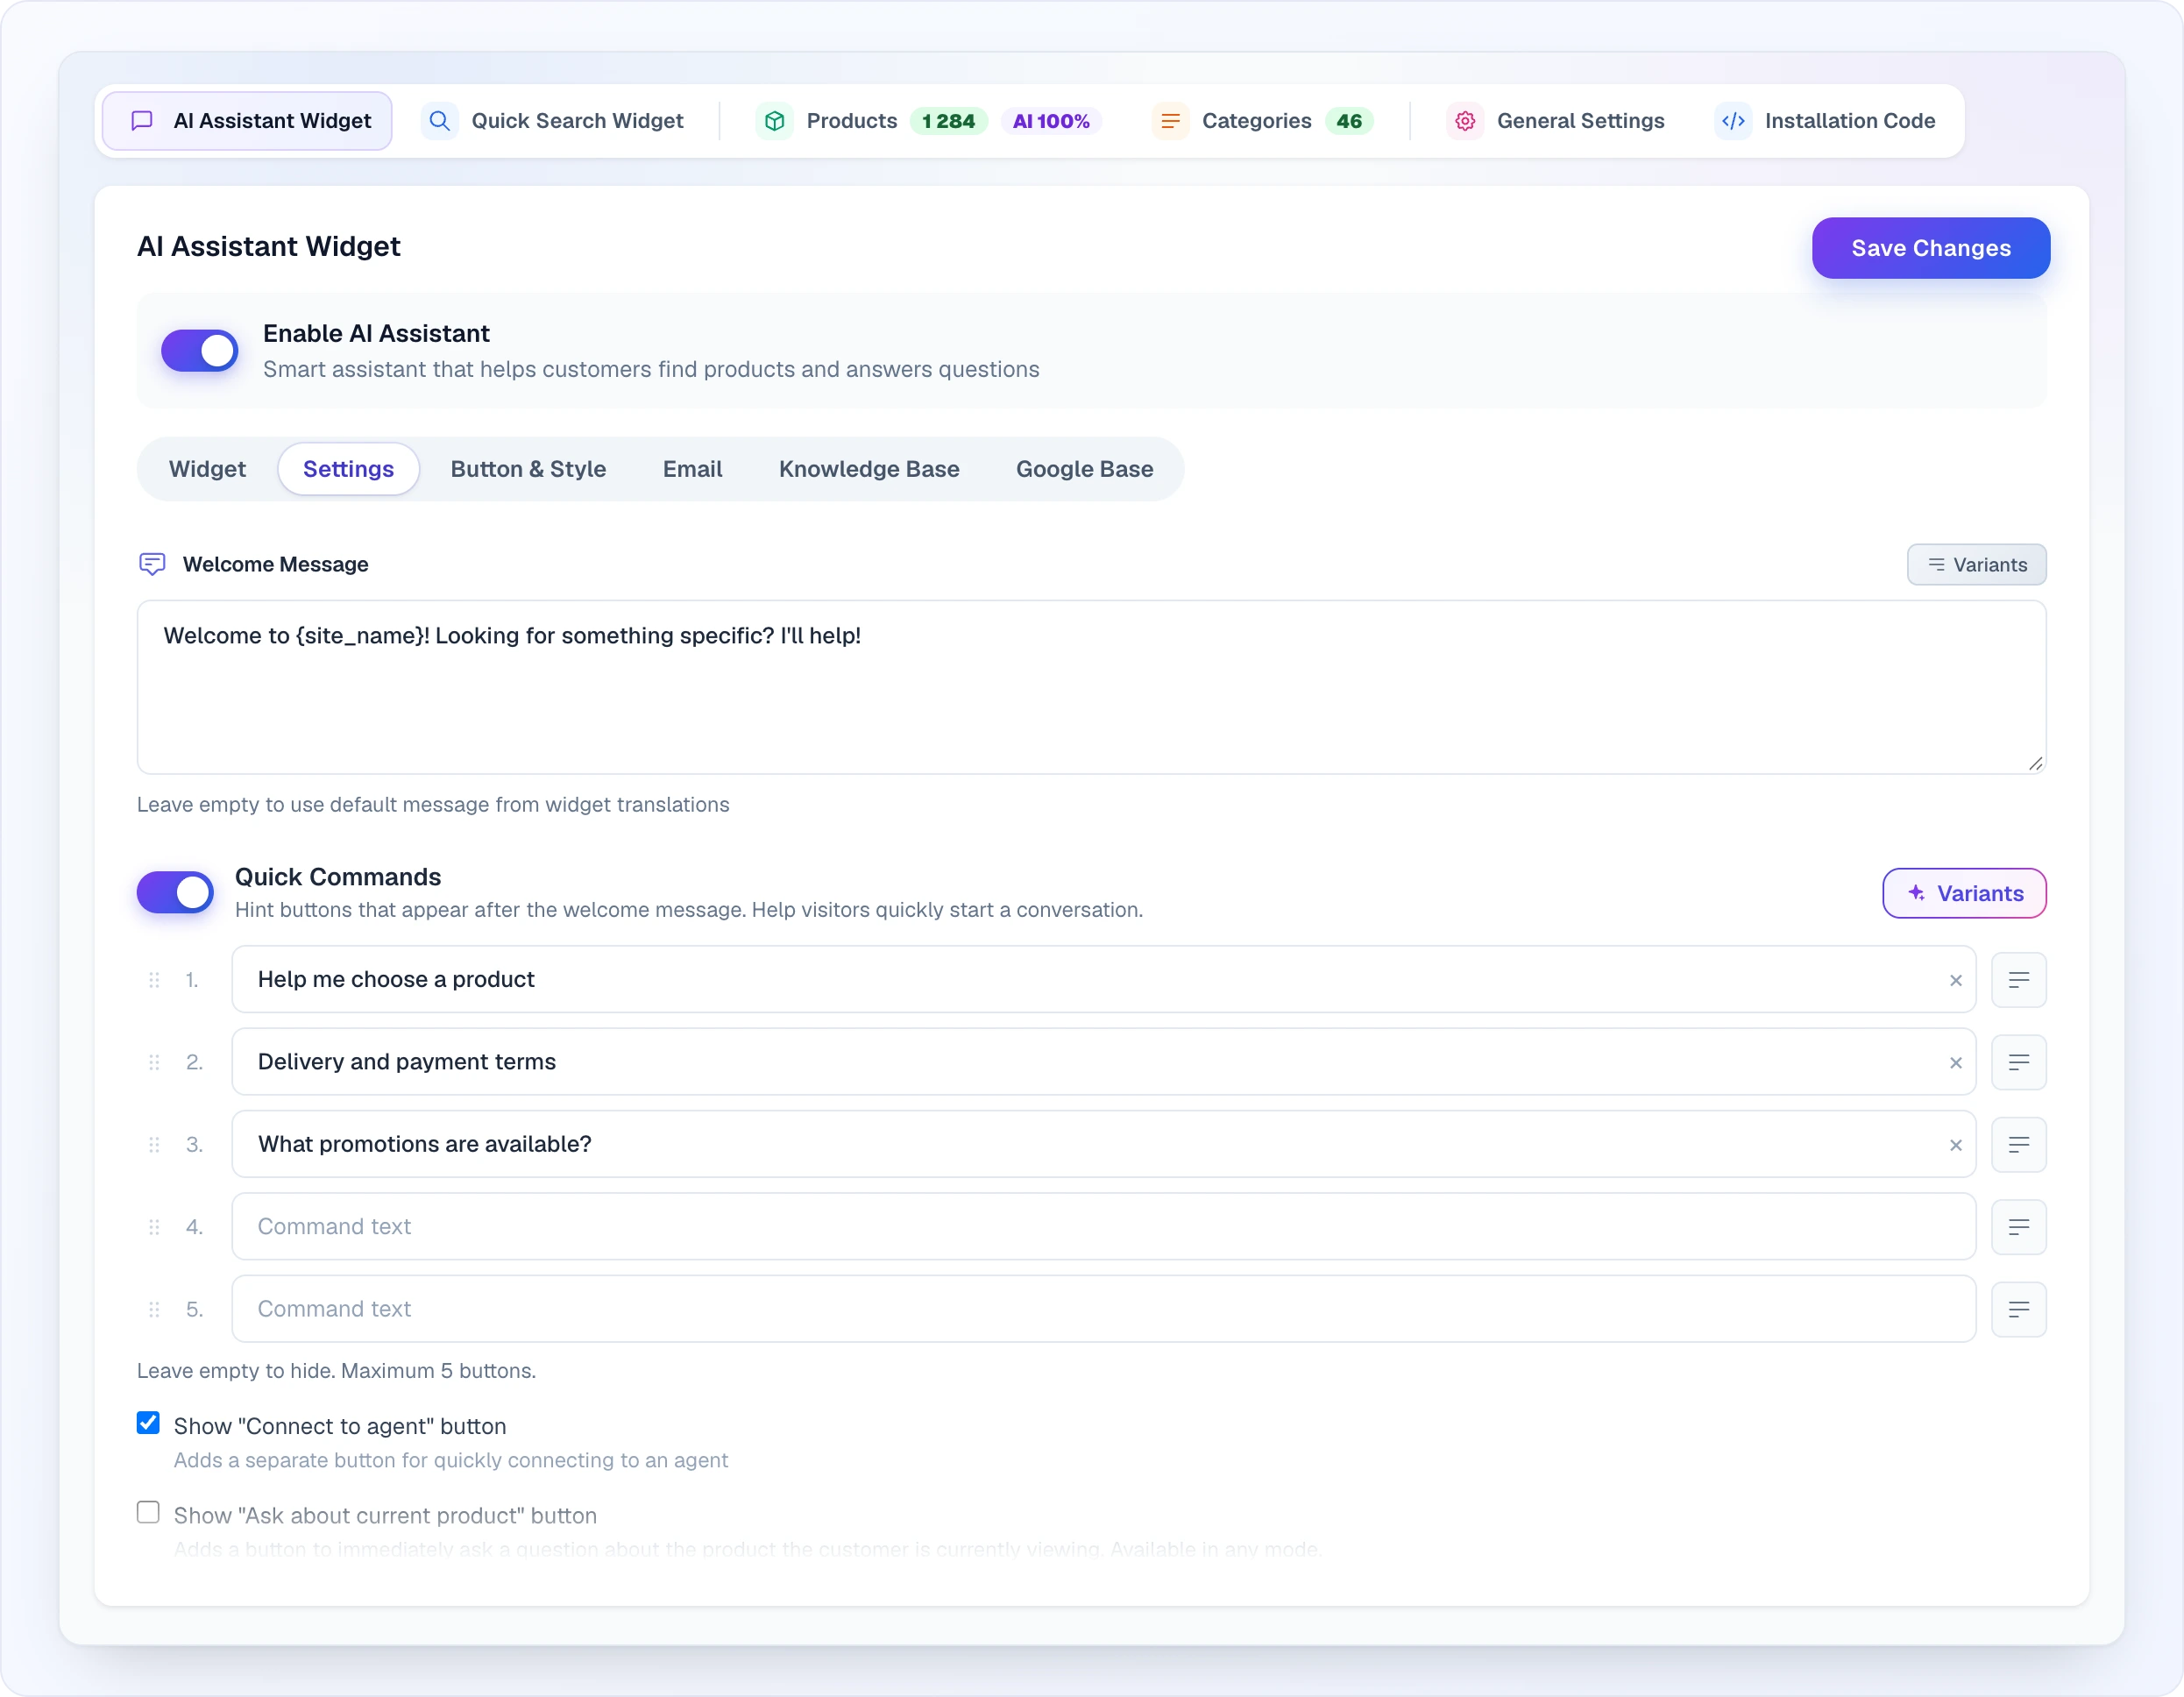2184x1697 pixels.
Task: Toggle the Enable AI Assistant switch
Action: [x=200, y=351]
